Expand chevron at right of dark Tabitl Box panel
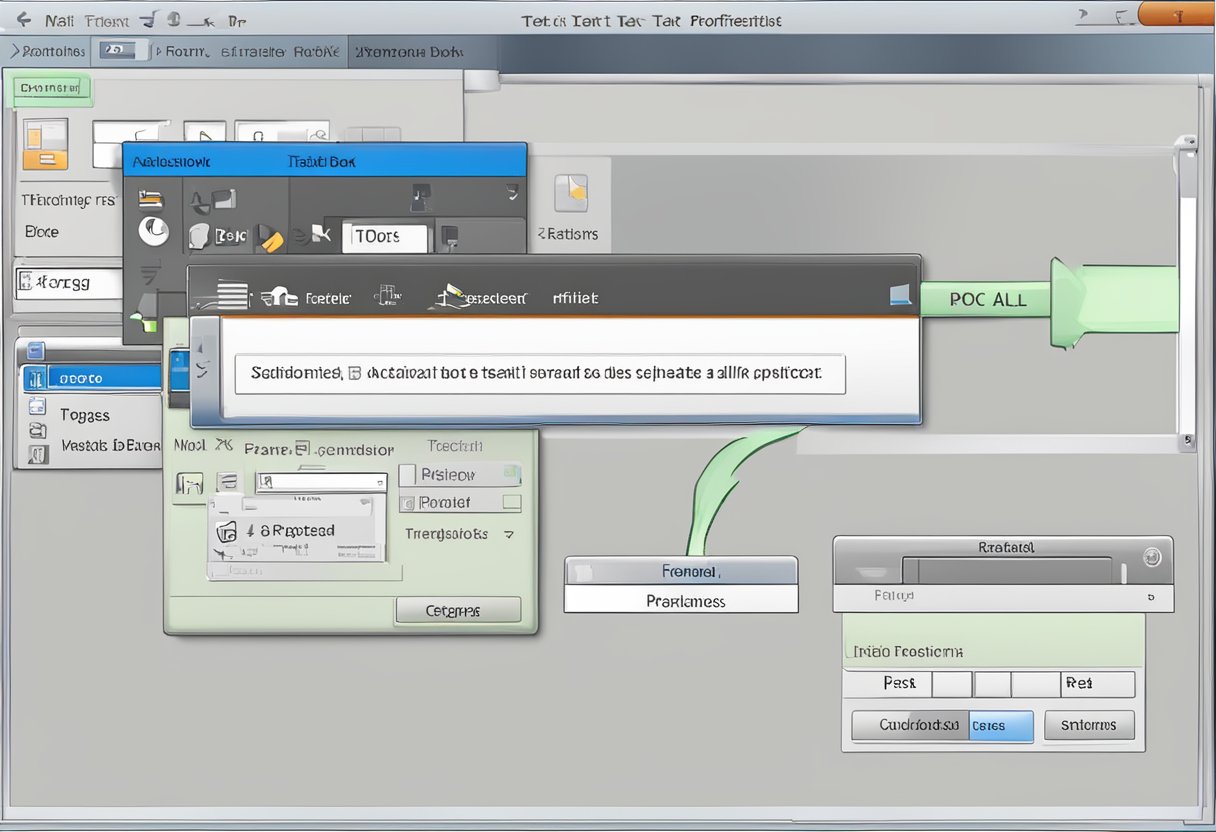1216x832 pixels. (x=512, y=190)
